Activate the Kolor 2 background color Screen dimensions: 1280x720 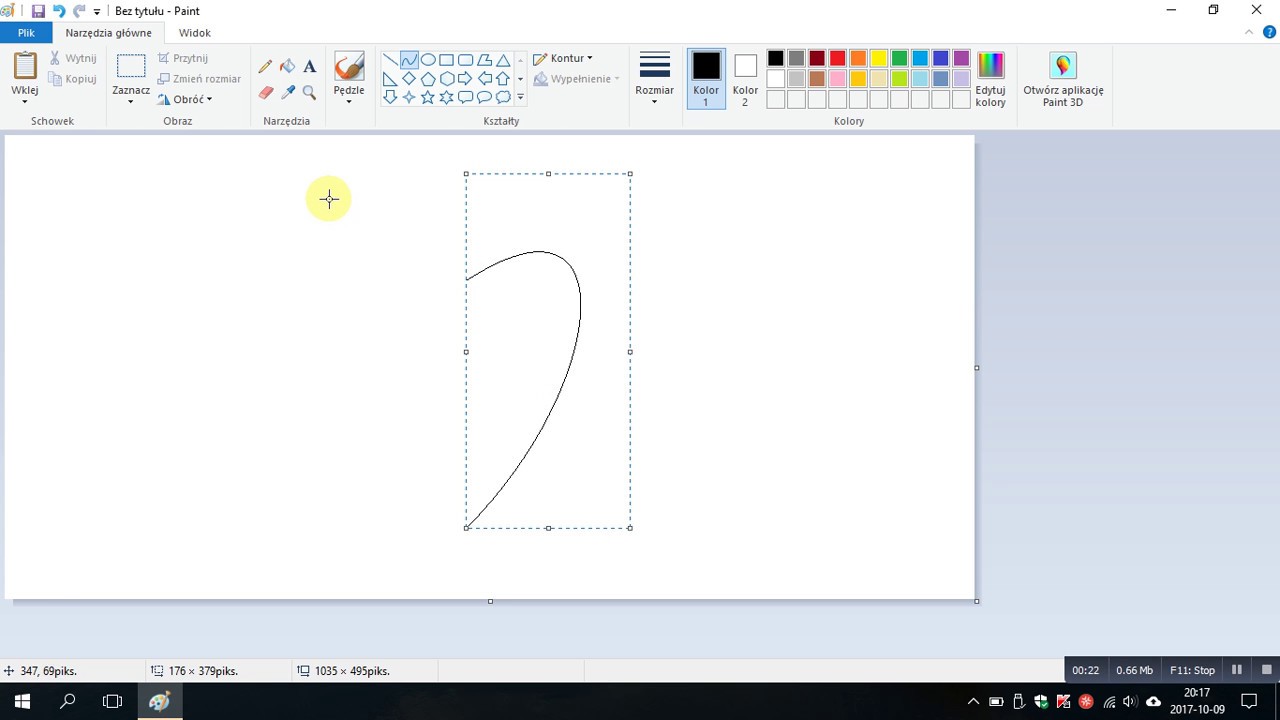pos(745,78)
